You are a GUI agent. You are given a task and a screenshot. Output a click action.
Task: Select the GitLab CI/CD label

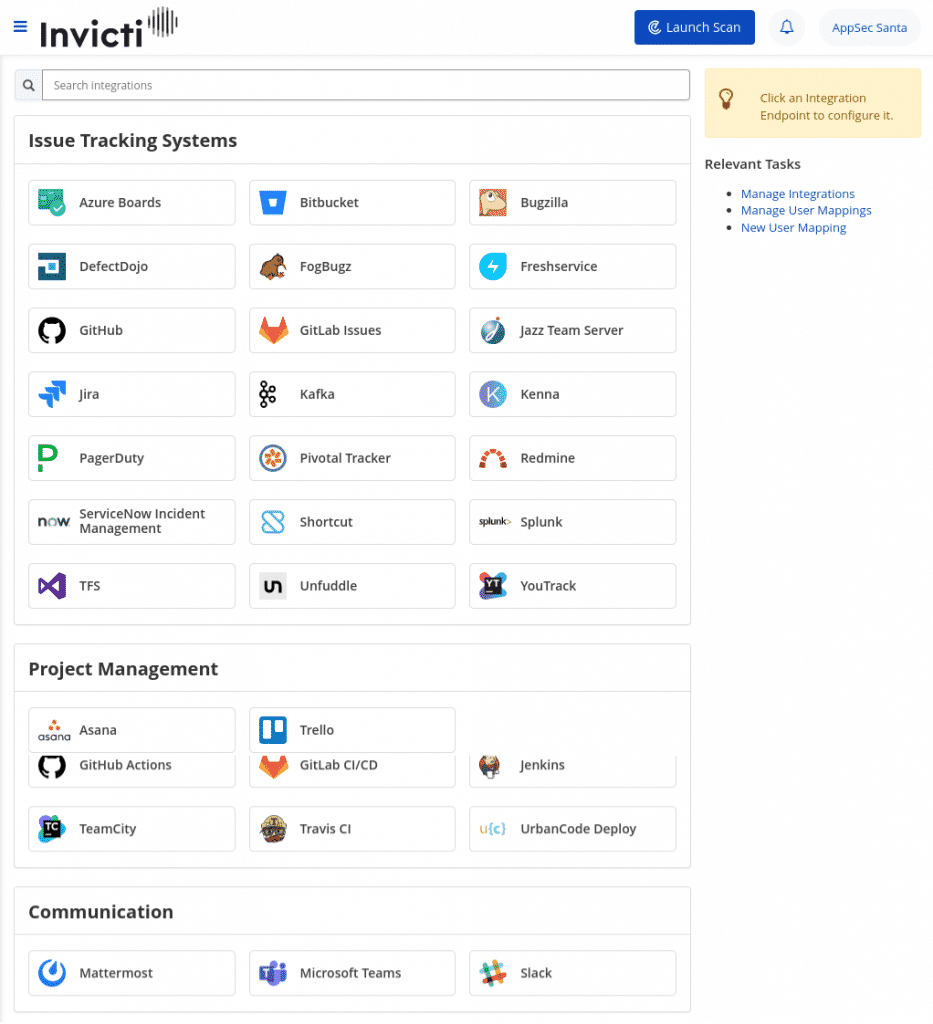pos(338,765)
